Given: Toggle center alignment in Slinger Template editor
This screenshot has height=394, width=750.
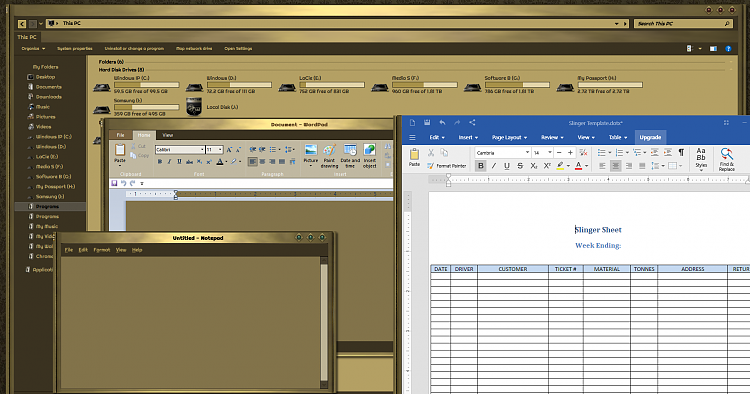Looking at the screenshot, I should click(616, 166).
